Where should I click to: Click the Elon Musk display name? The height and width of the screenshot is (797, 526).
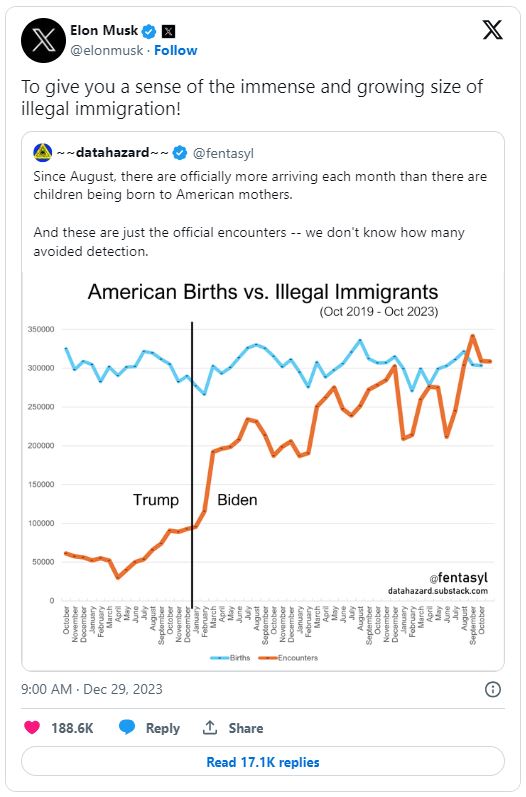click(104, 30)
